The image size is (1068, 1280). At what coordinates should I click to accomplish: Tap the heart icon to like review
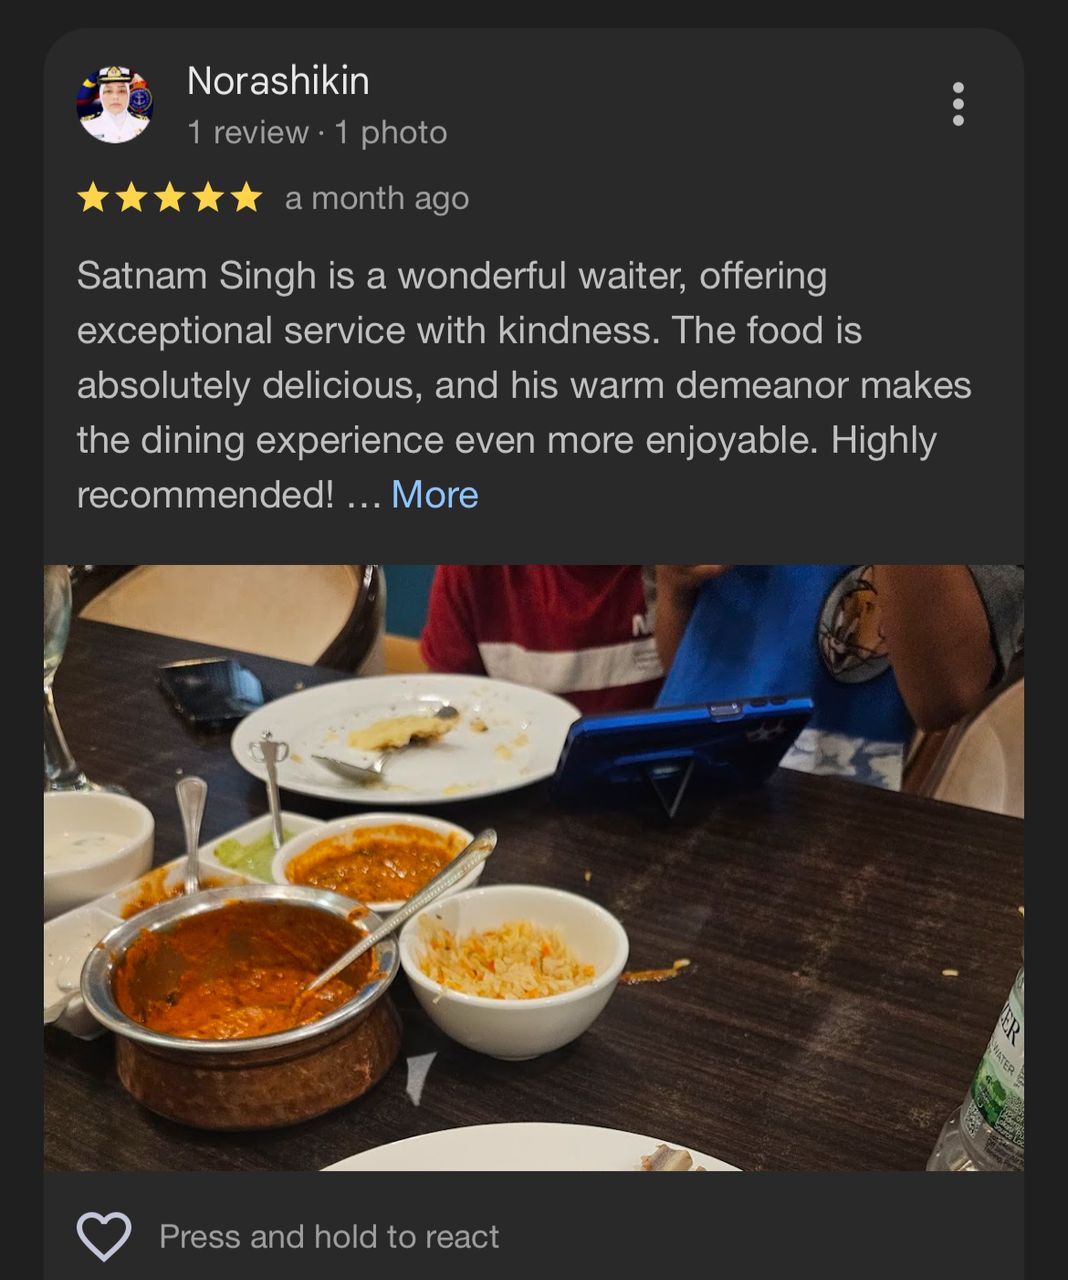104,1236
